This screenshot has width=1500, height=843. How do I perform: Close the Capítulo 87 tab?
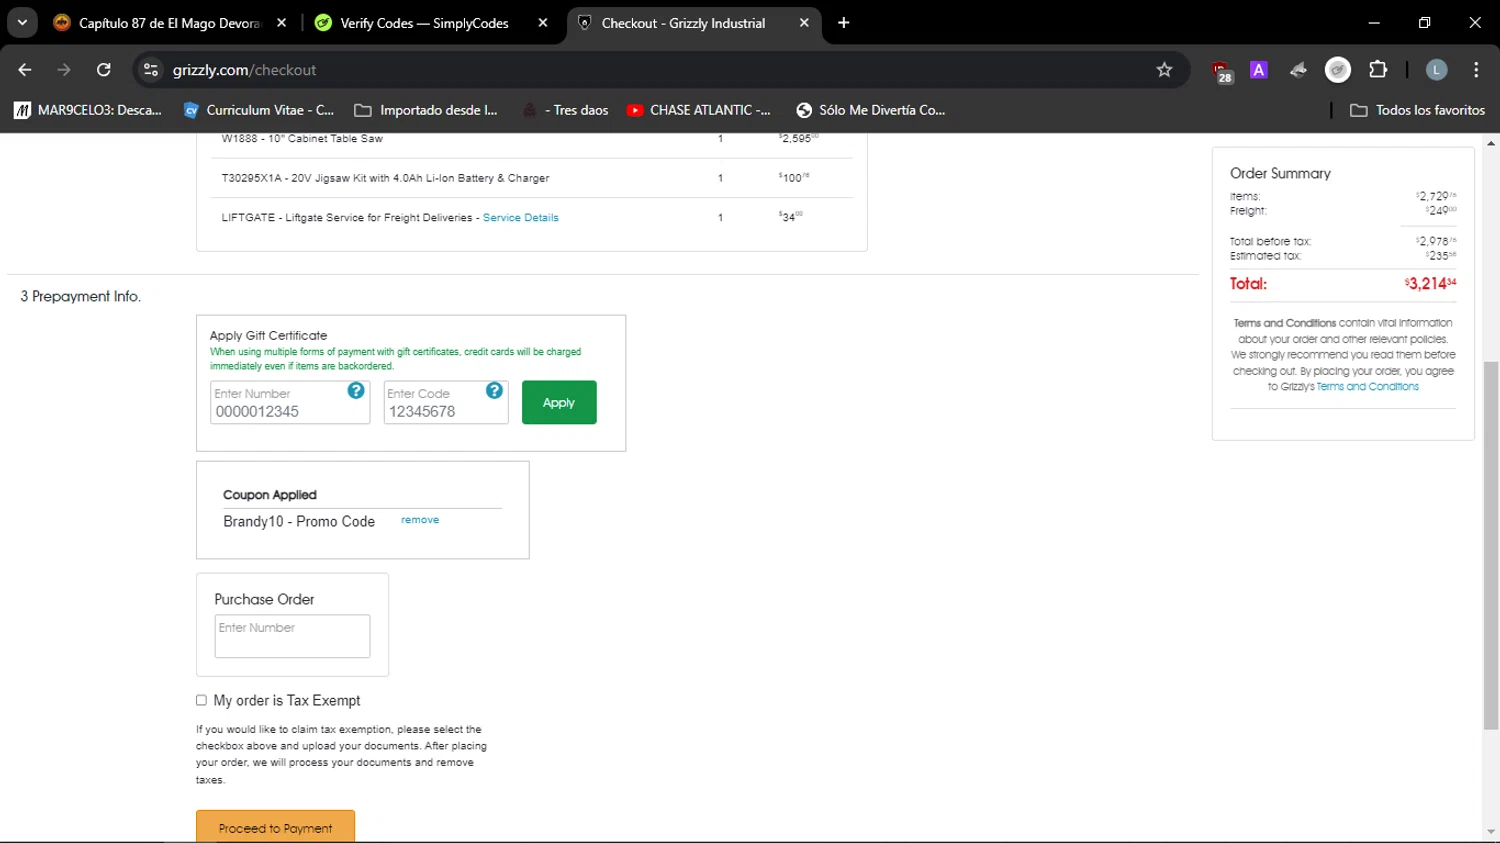(281, 23)
